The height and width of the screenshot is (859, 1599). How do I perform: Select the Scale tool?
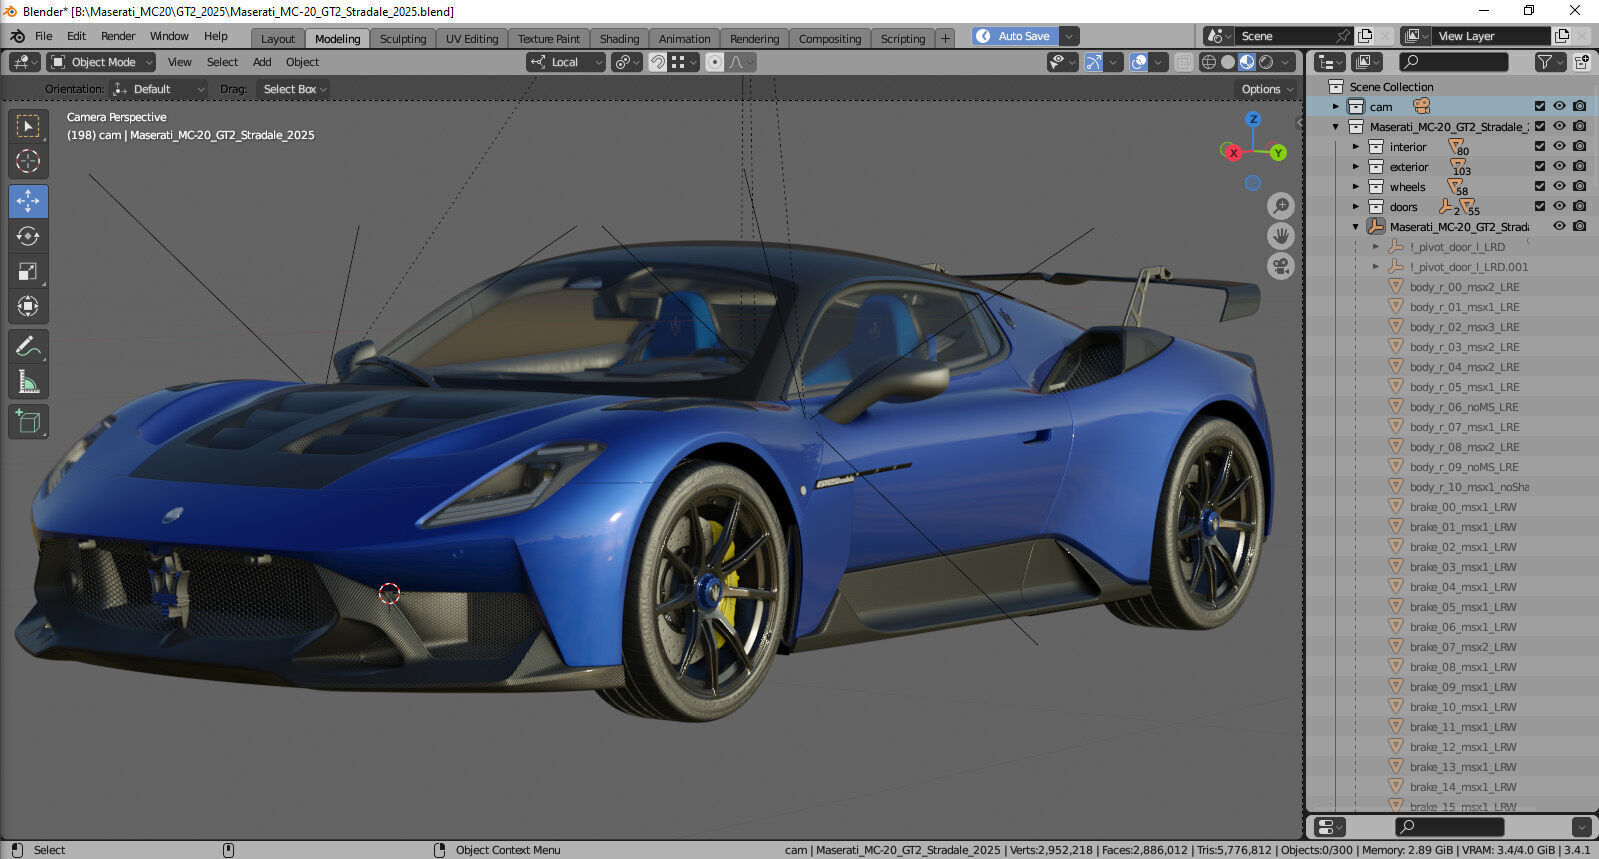click(x=28, y=271)
